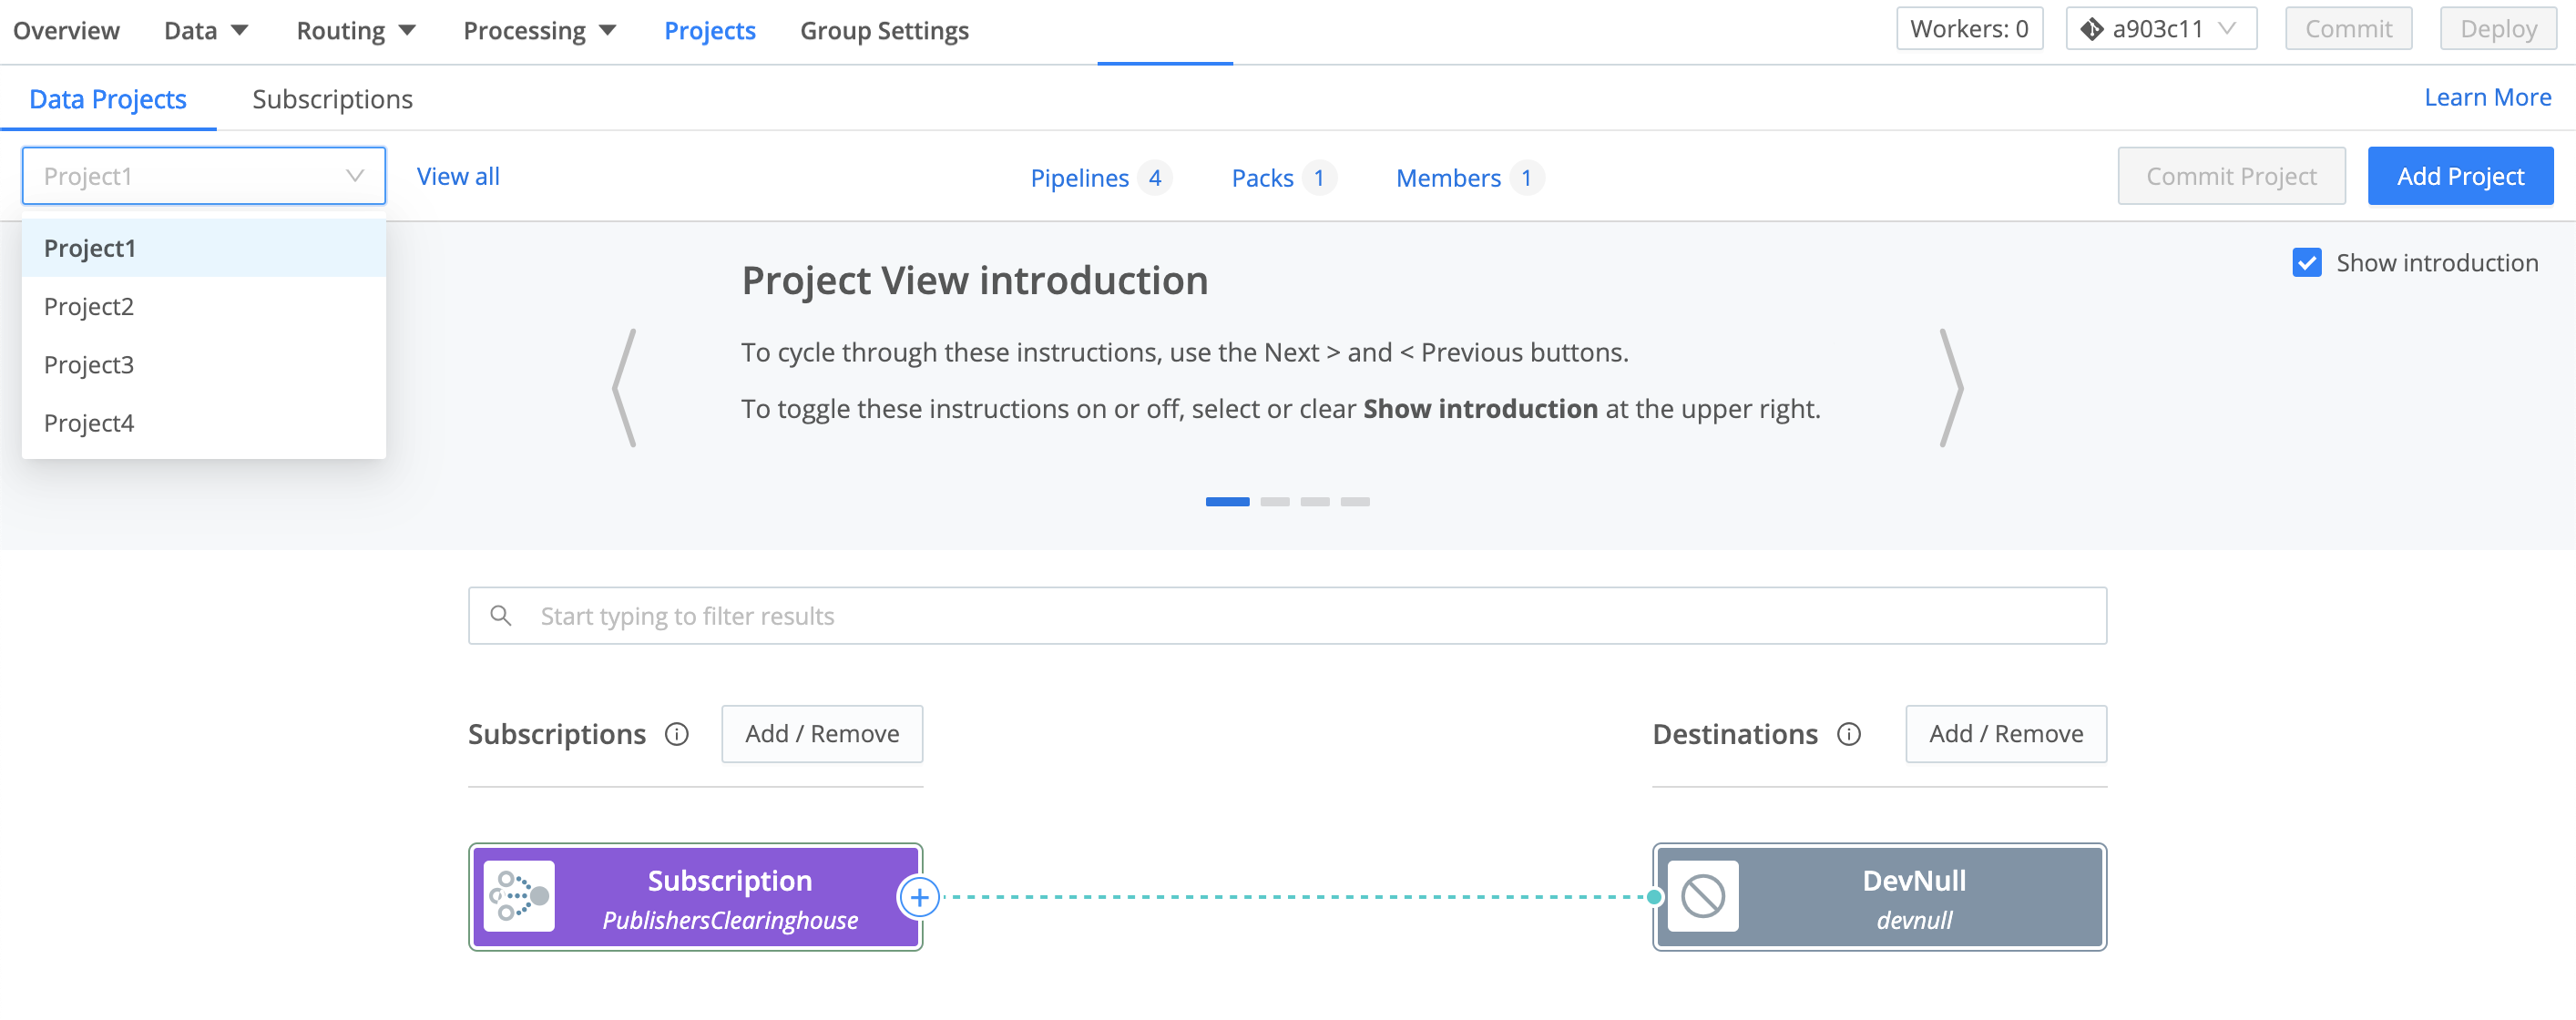Open the info tooltip beside Destinations
This screenshot has height=1020, width=2576.
[x=1850, y=734]
